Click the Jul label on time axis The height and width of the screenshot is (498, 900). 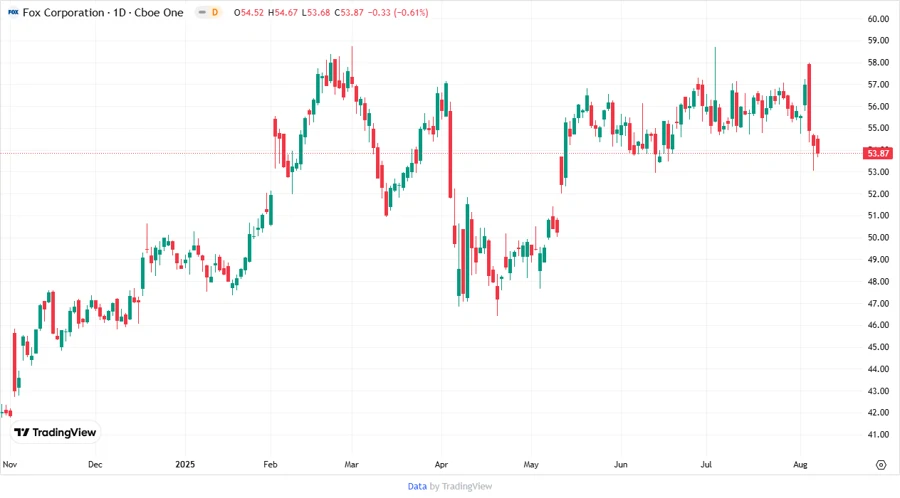(706, 464)
